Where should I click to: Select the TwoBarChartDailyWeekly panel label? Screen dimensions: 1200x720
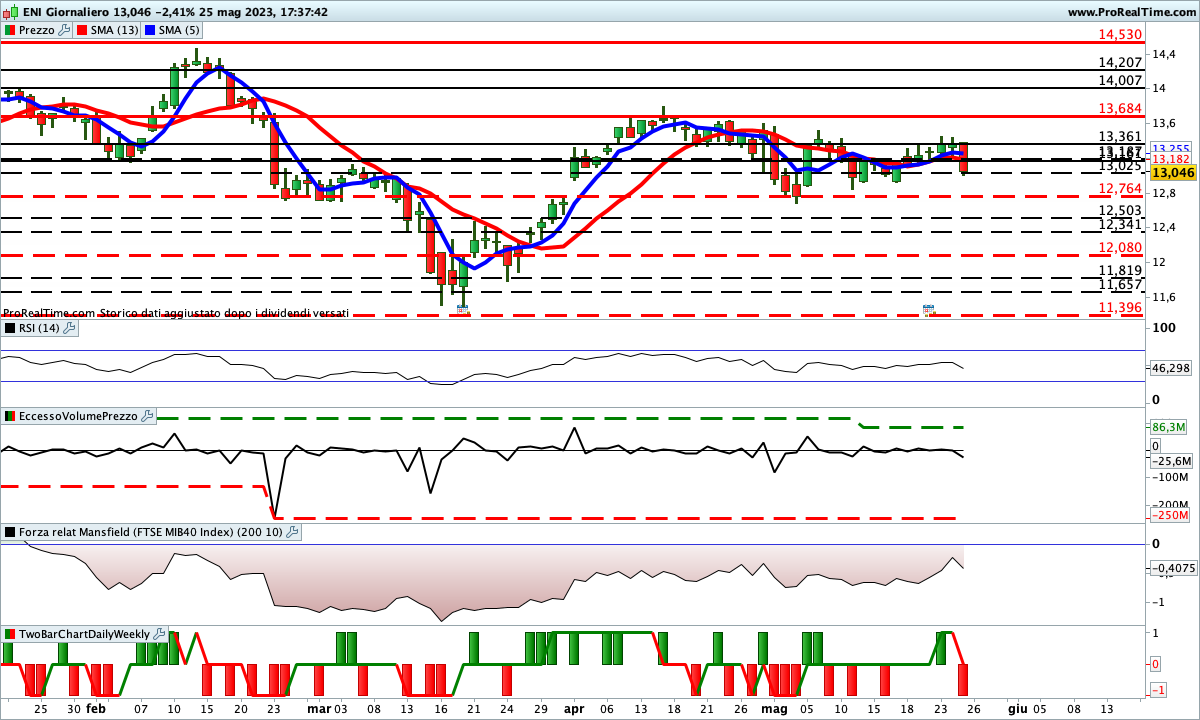[x=85, y=634]
